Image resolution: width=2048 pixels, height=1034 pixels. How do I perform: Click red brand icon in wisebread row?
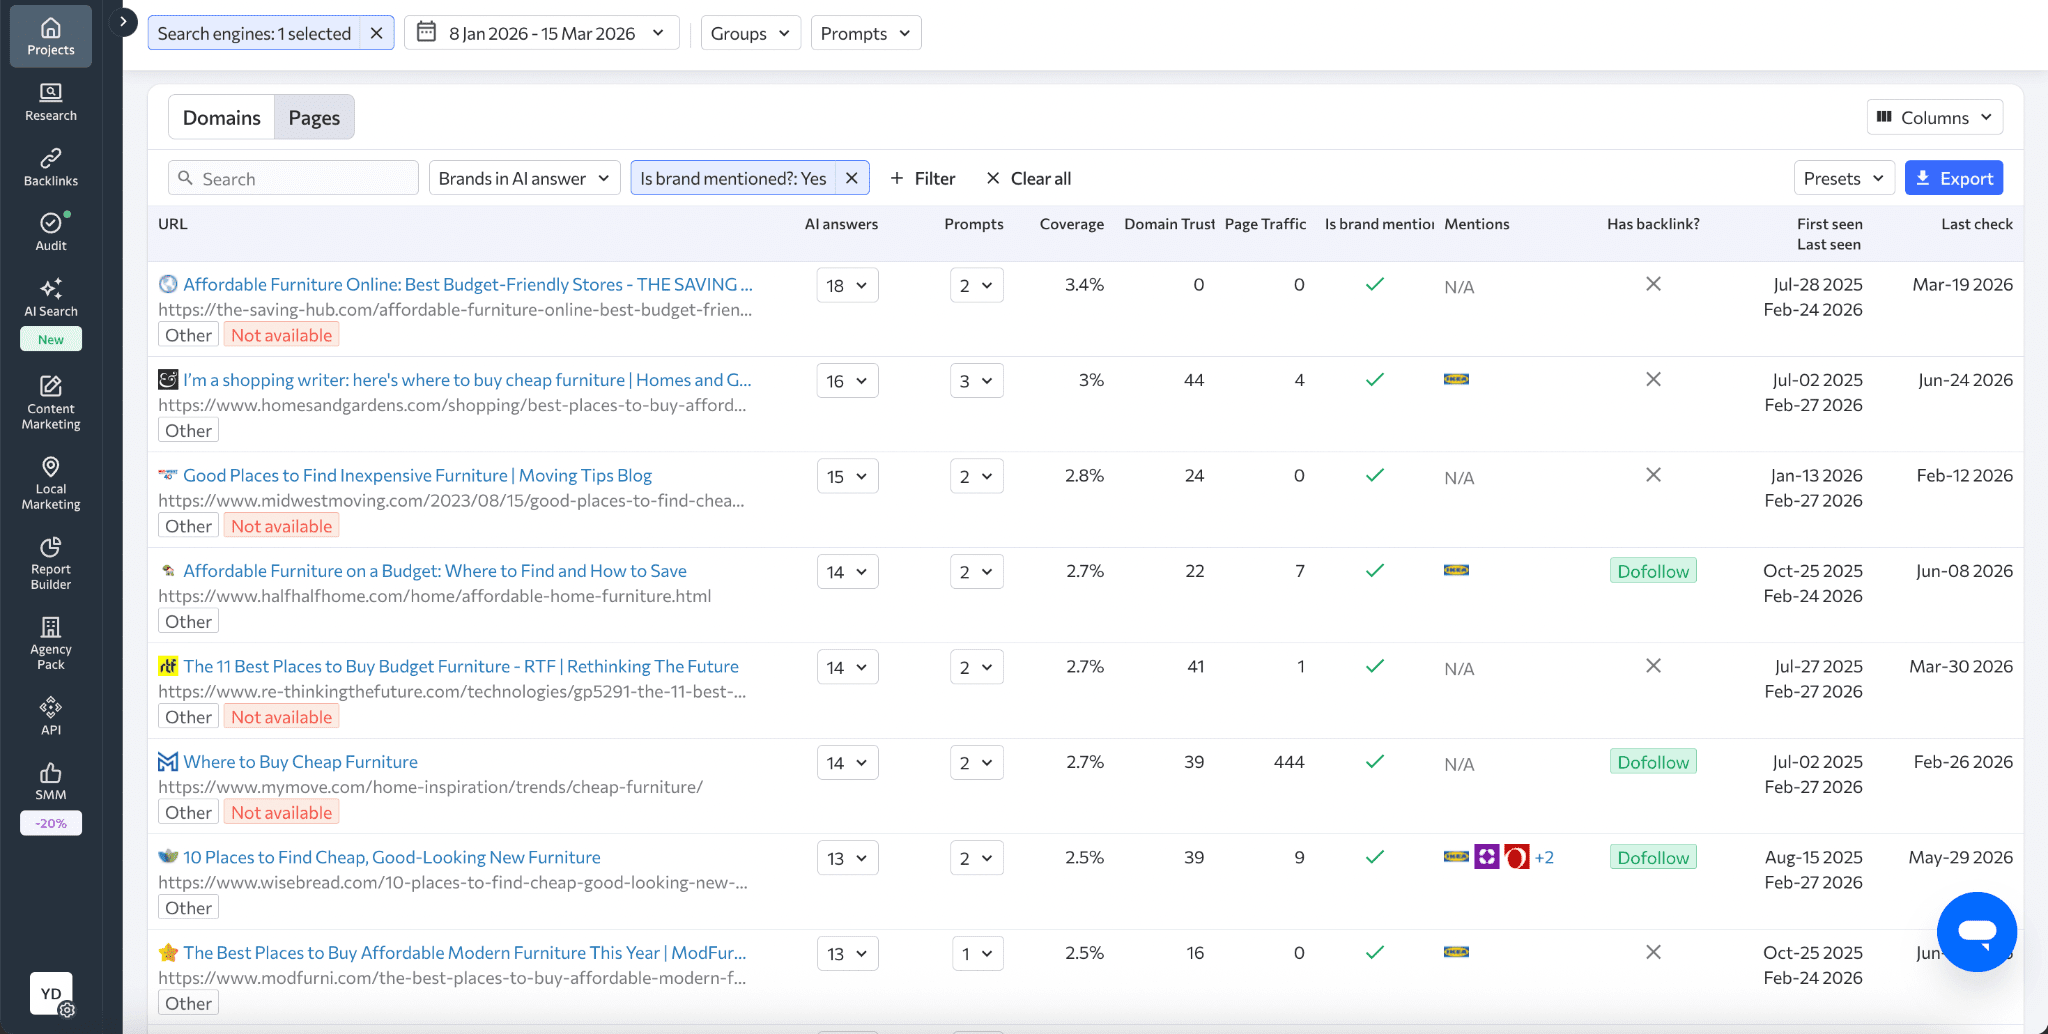point(1516,857)
